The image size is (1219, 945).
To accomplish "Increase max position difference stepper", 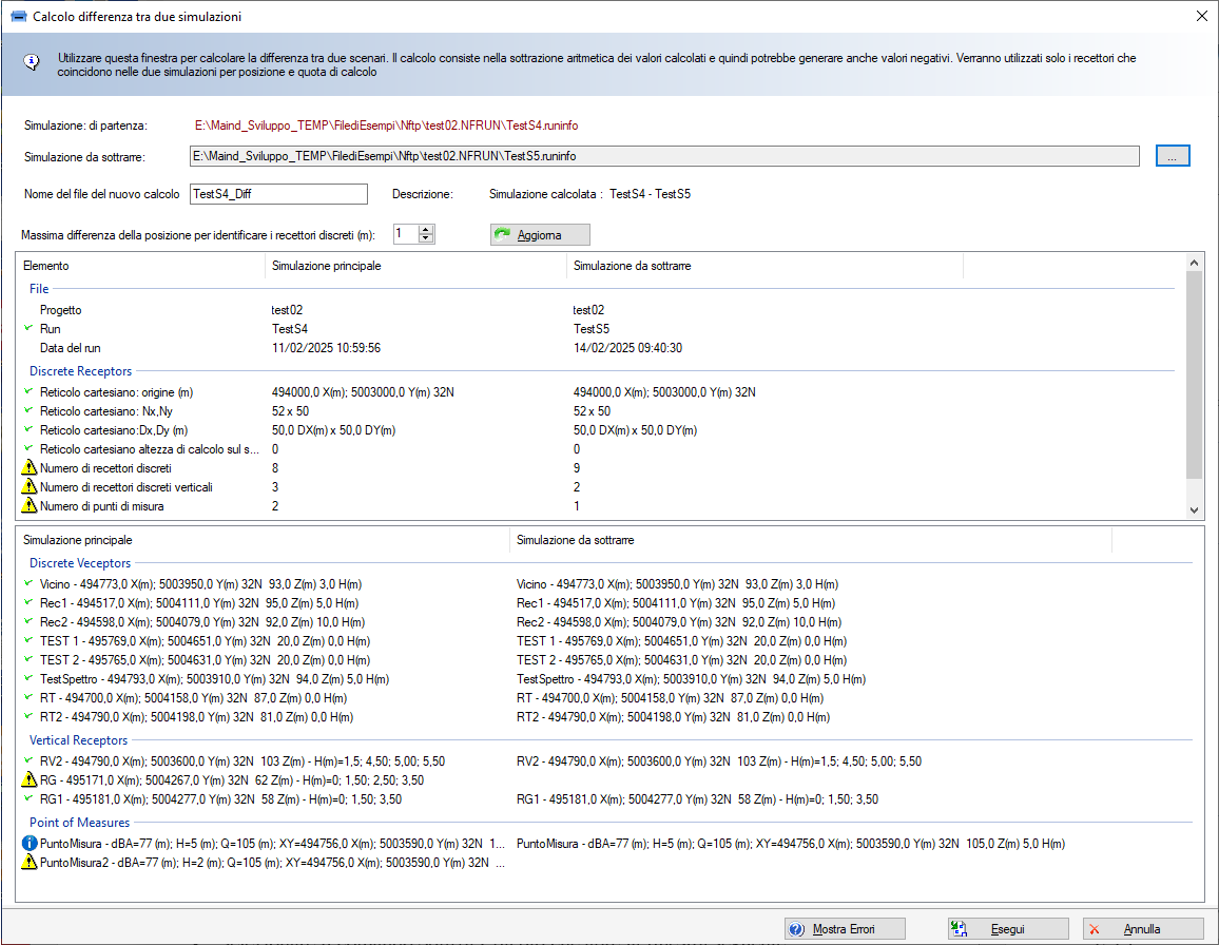I will tap(427, 229).
